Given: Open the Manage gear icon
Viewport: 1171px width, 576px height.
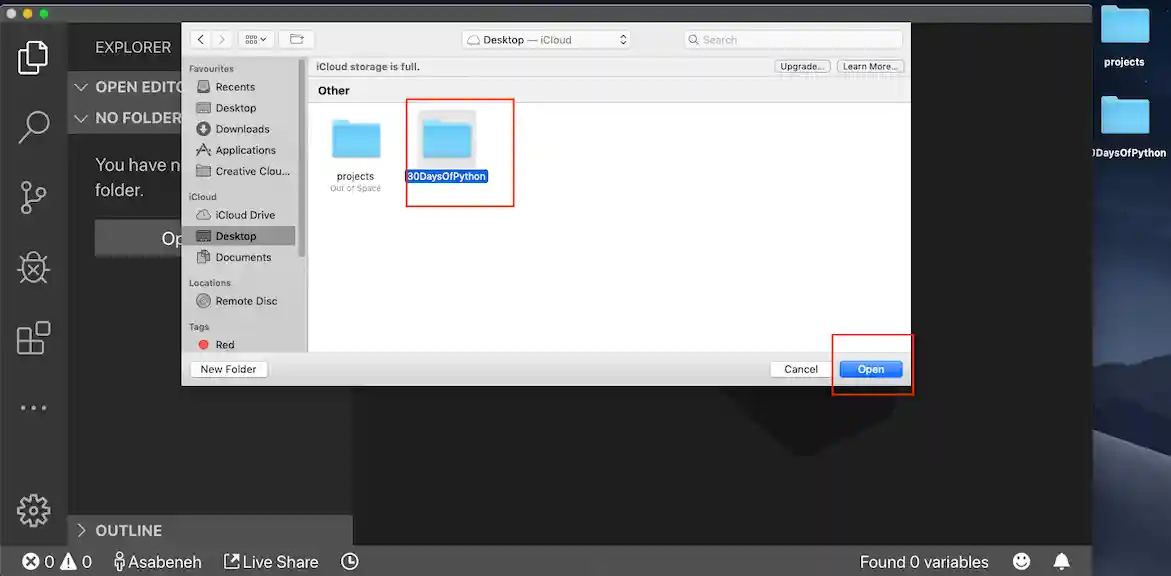Looking at the screenshot, I should (x=33, y=510).
